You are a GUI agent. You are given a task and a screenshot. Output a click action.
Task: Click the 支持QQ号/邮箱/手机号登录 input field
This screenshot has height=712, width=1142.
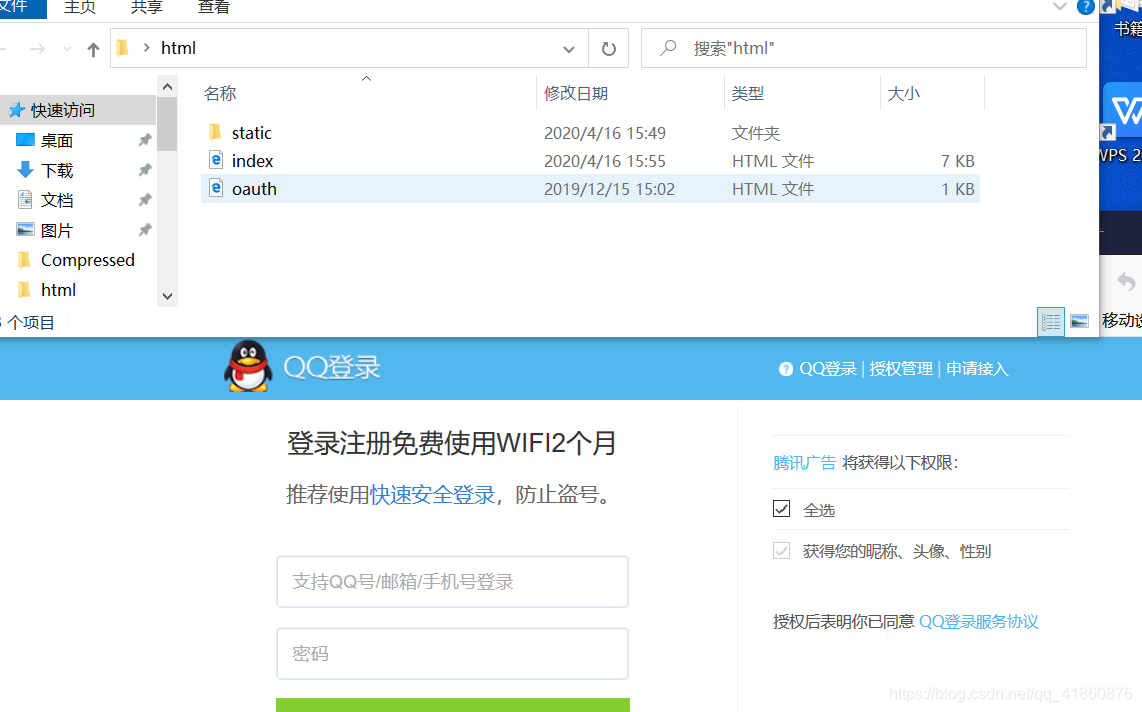[x=452, y=581]
